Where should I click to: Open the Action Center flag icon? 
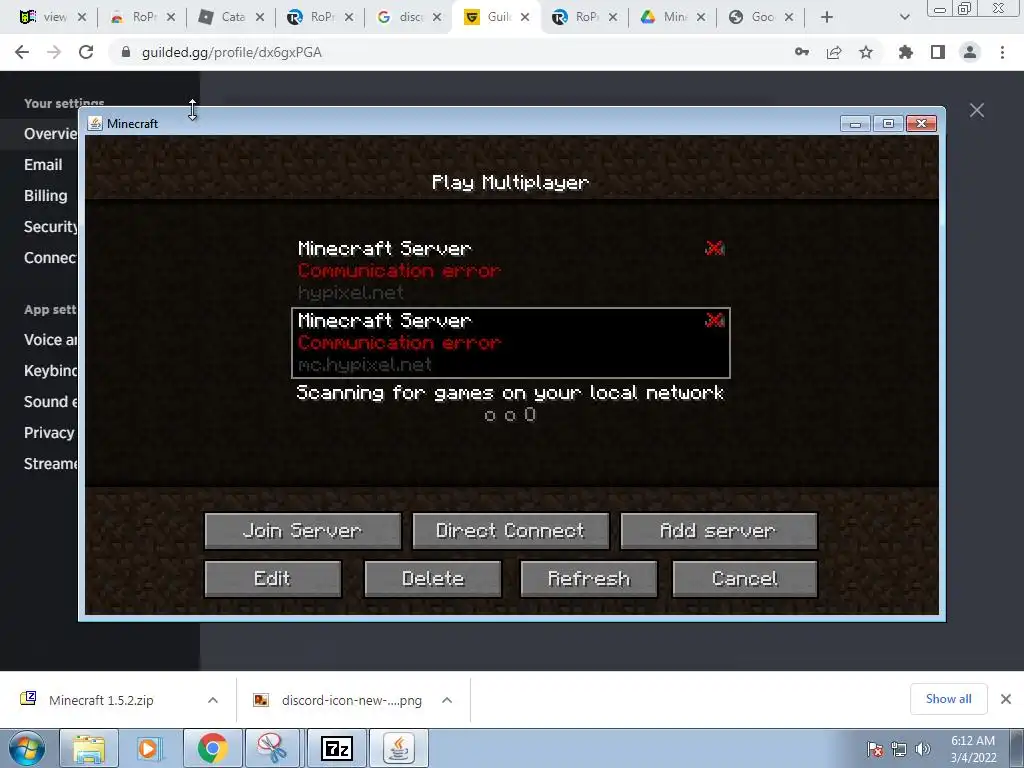pyautogui.click(x=875, y=749)
